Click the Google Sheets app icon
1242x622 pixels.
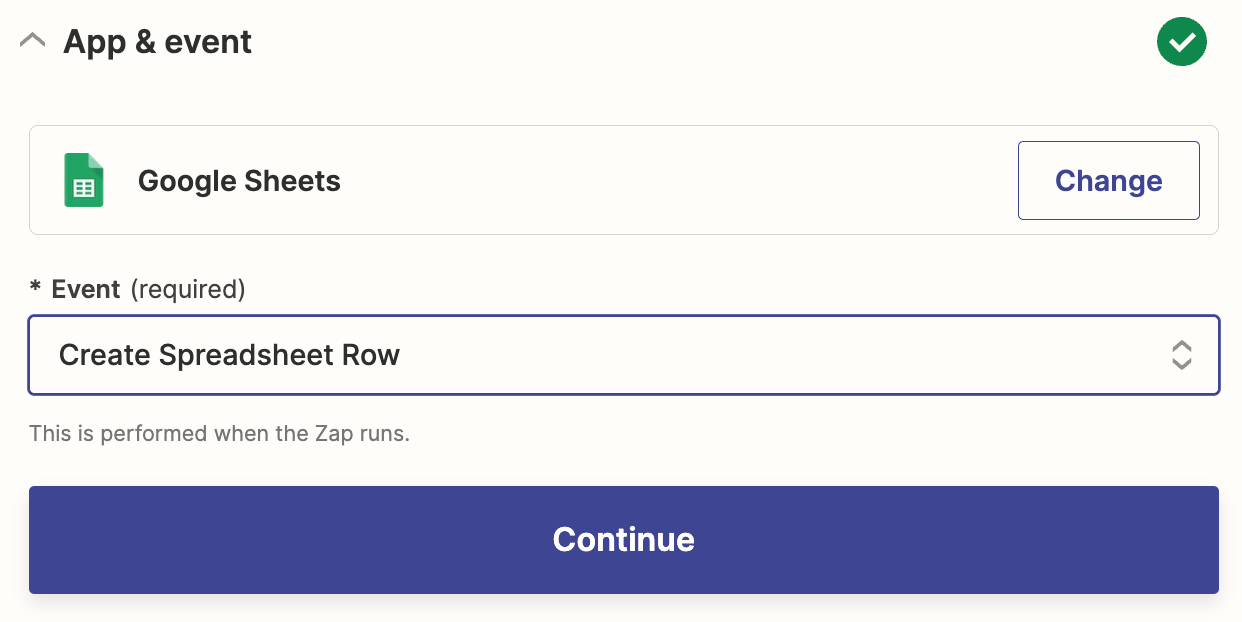(84, 180)
